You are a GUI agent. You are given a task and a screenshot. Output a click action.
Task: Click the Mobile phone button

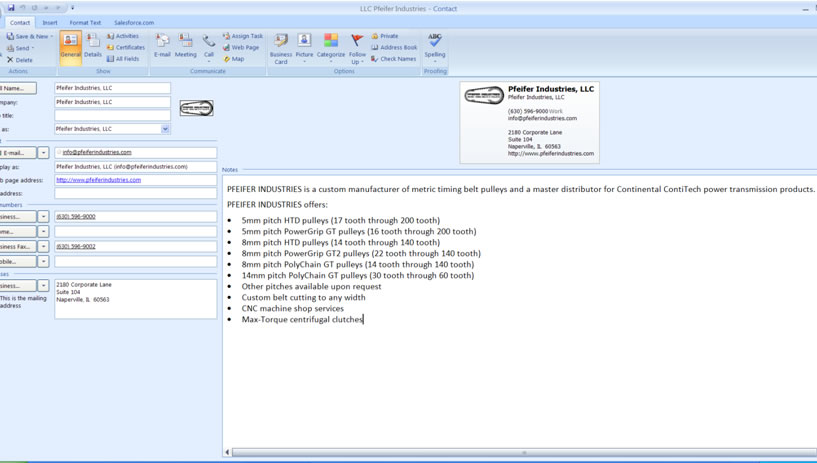point(18,261)
